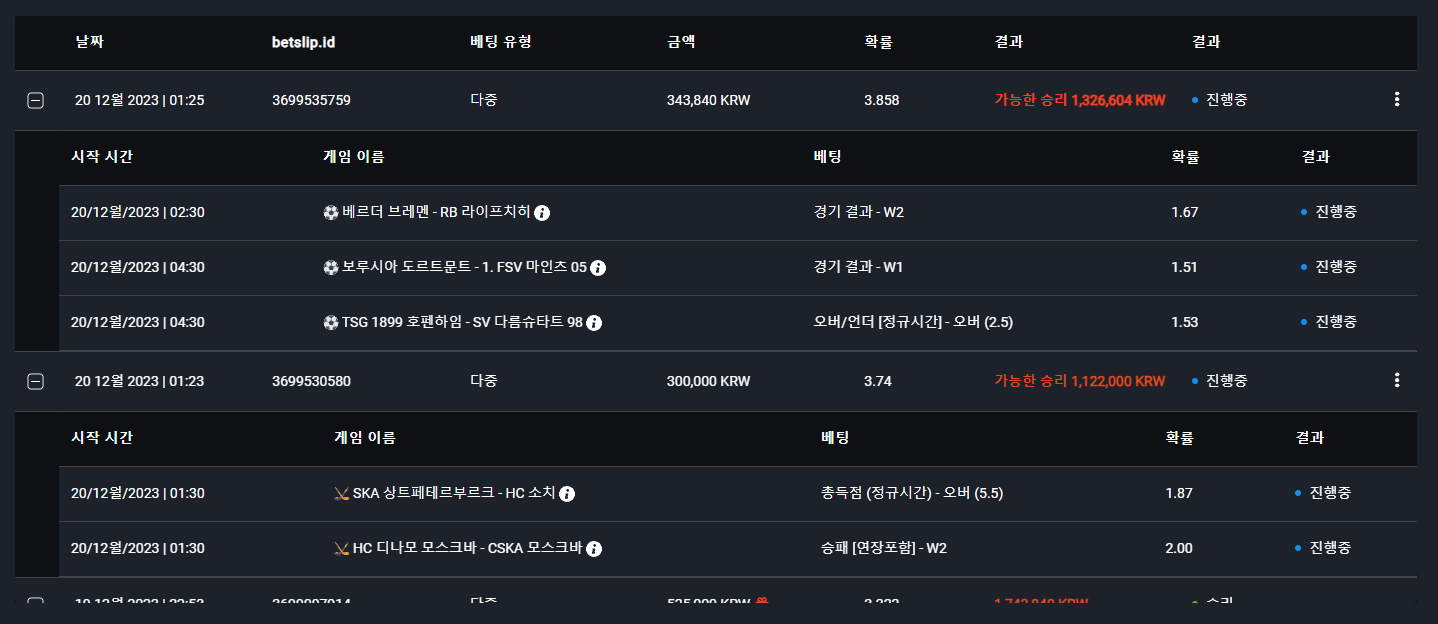Screen dimensions: 1438x624
Task: Open info icon for TSG 1899 호펜하임 match
Action: click(x=594, y=323)
